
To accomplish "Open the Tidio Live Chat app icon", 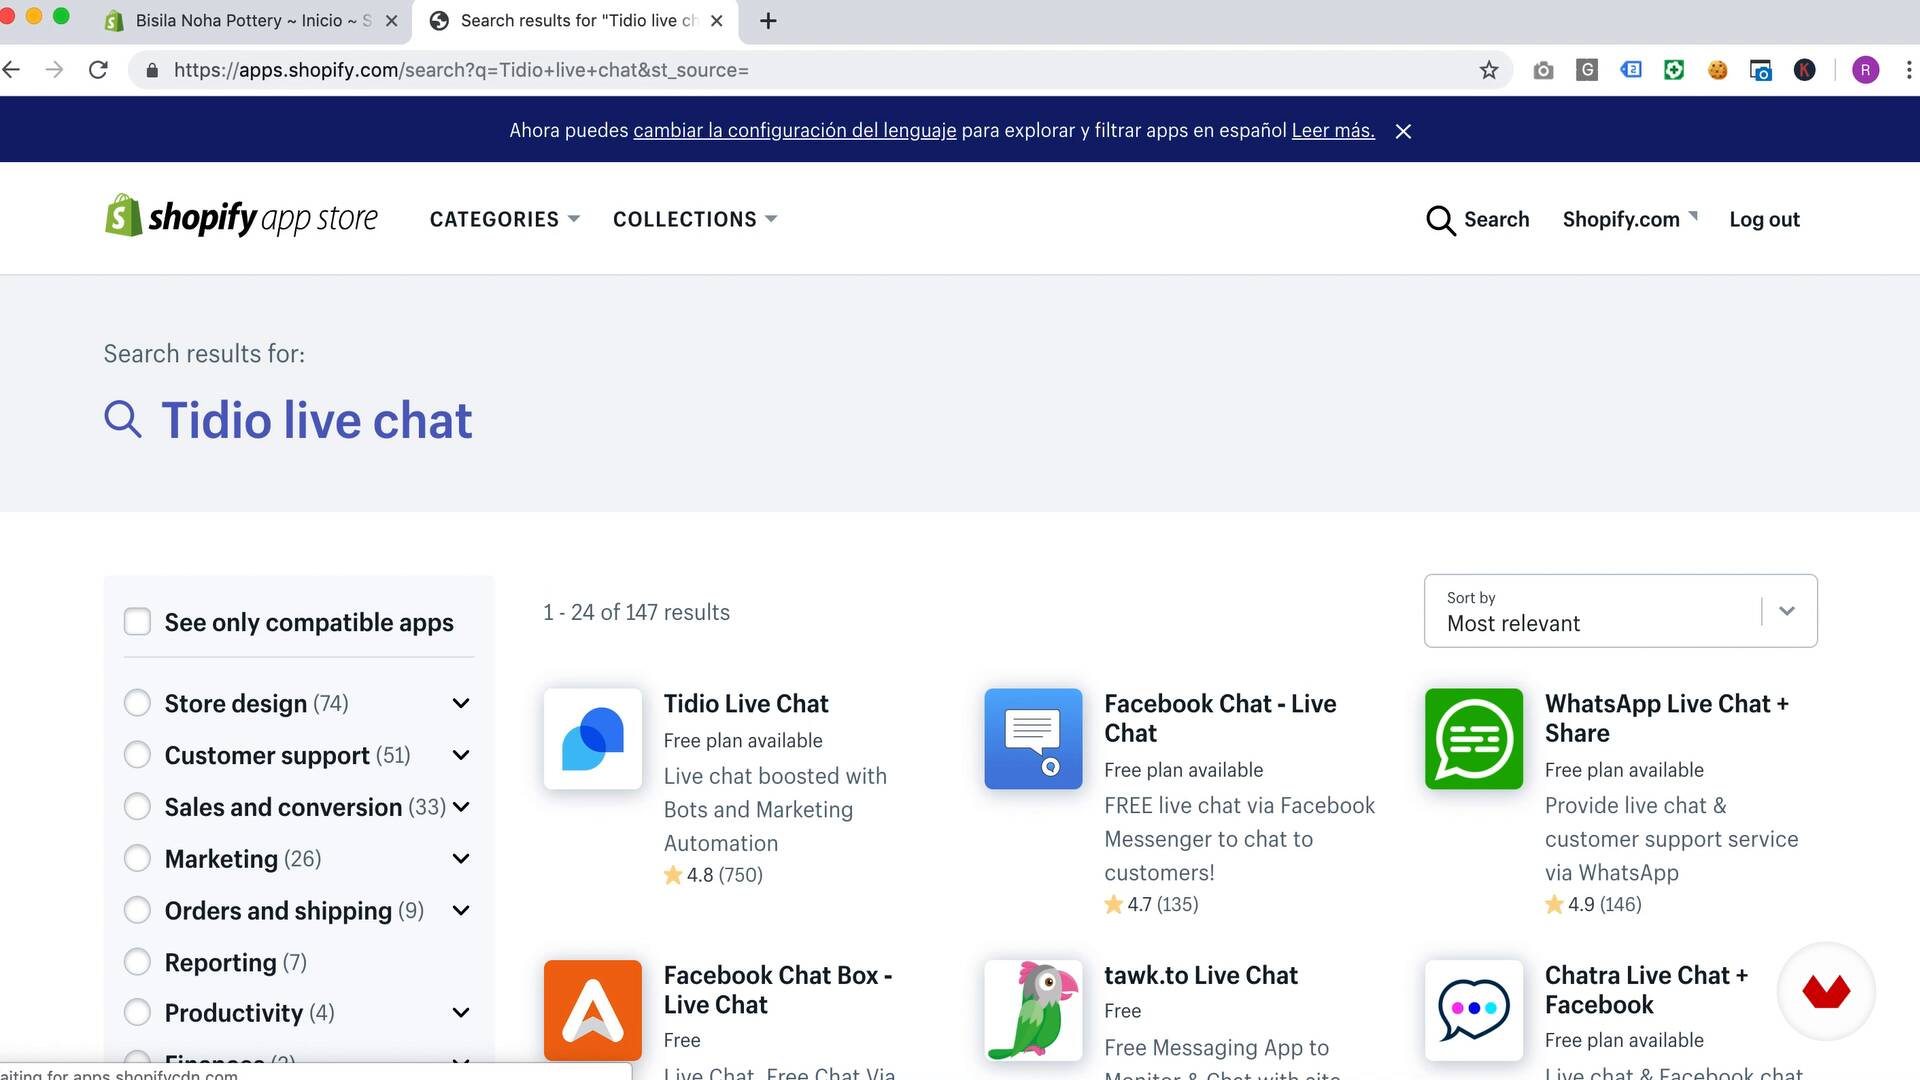I will point(593,738).
